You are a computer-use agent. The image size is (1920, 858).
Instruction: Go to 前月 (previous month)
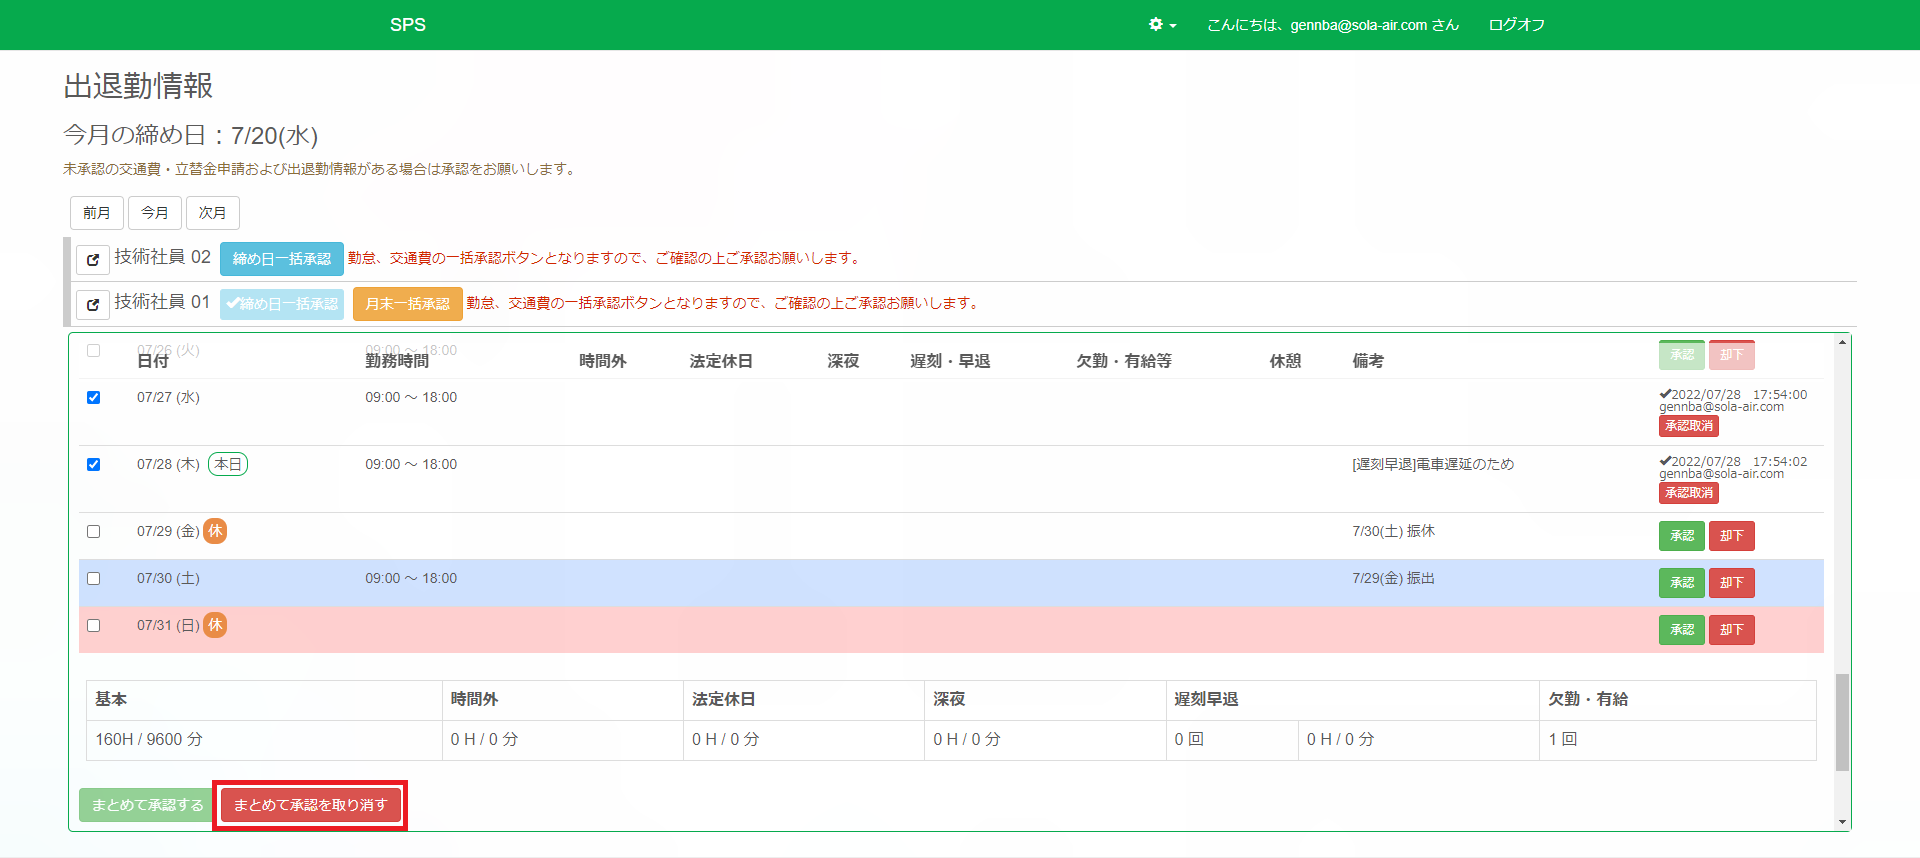[97, 213]
